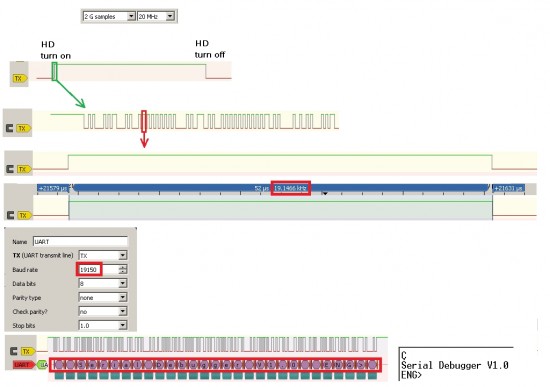
Task: Select the TX label of the HD turn on/off waveform
Action: 20,78
